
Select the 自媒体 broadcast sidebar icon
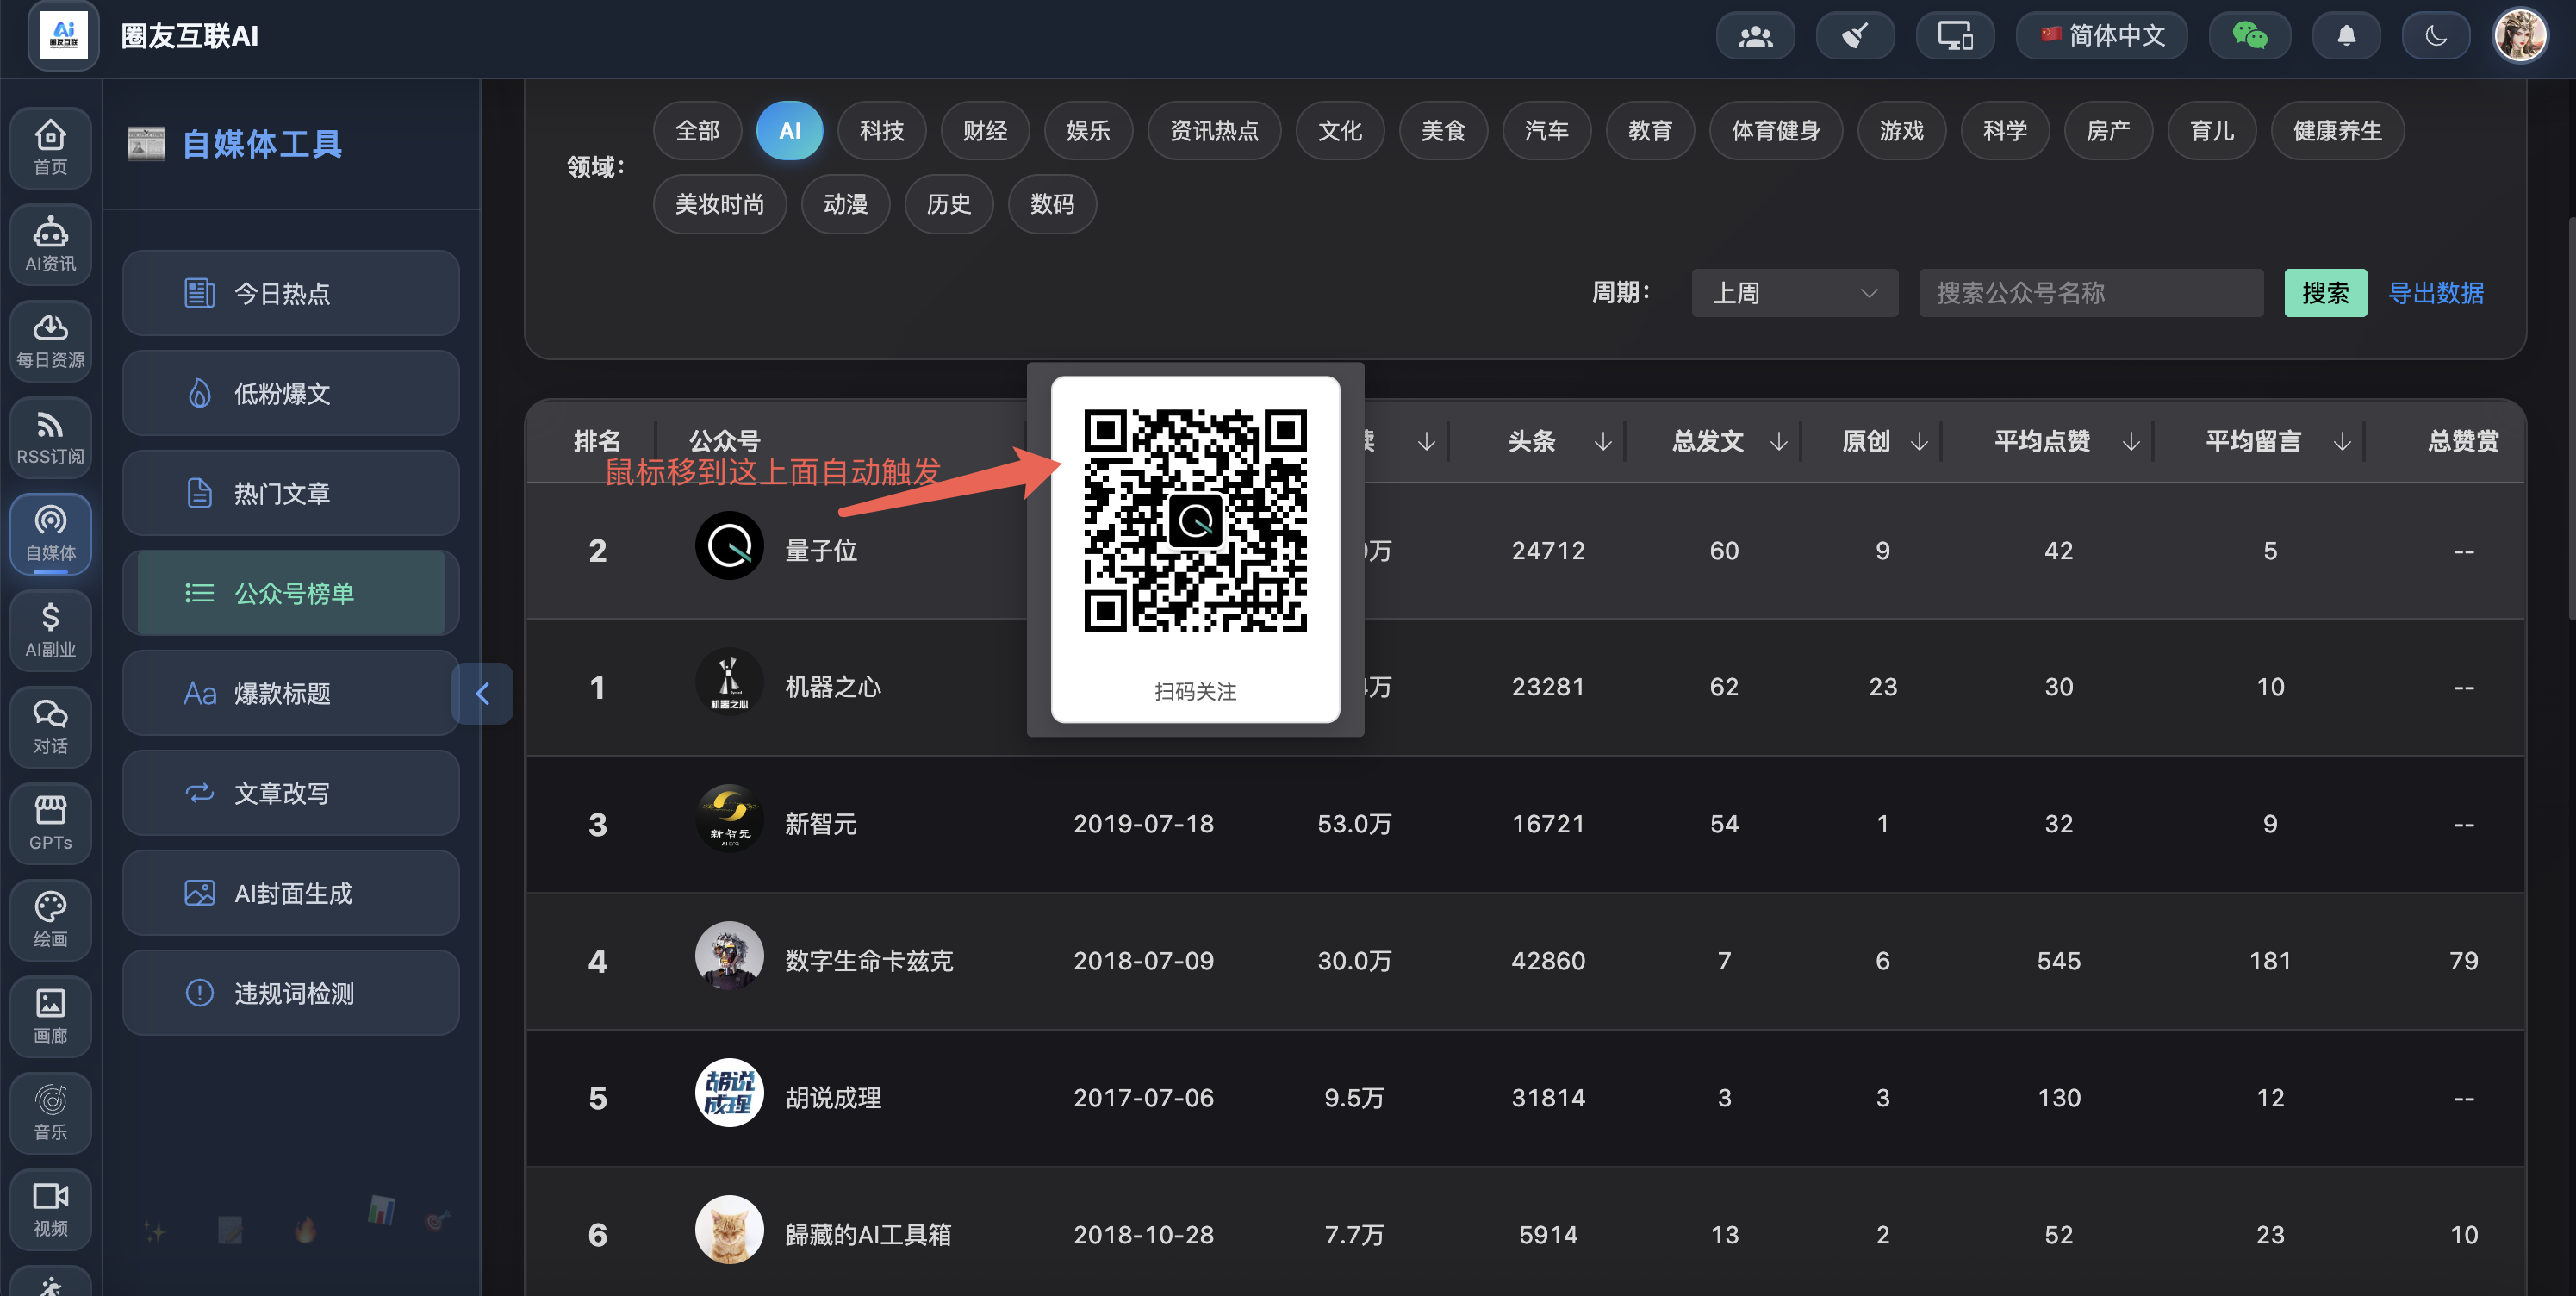[x=50, y=534]
